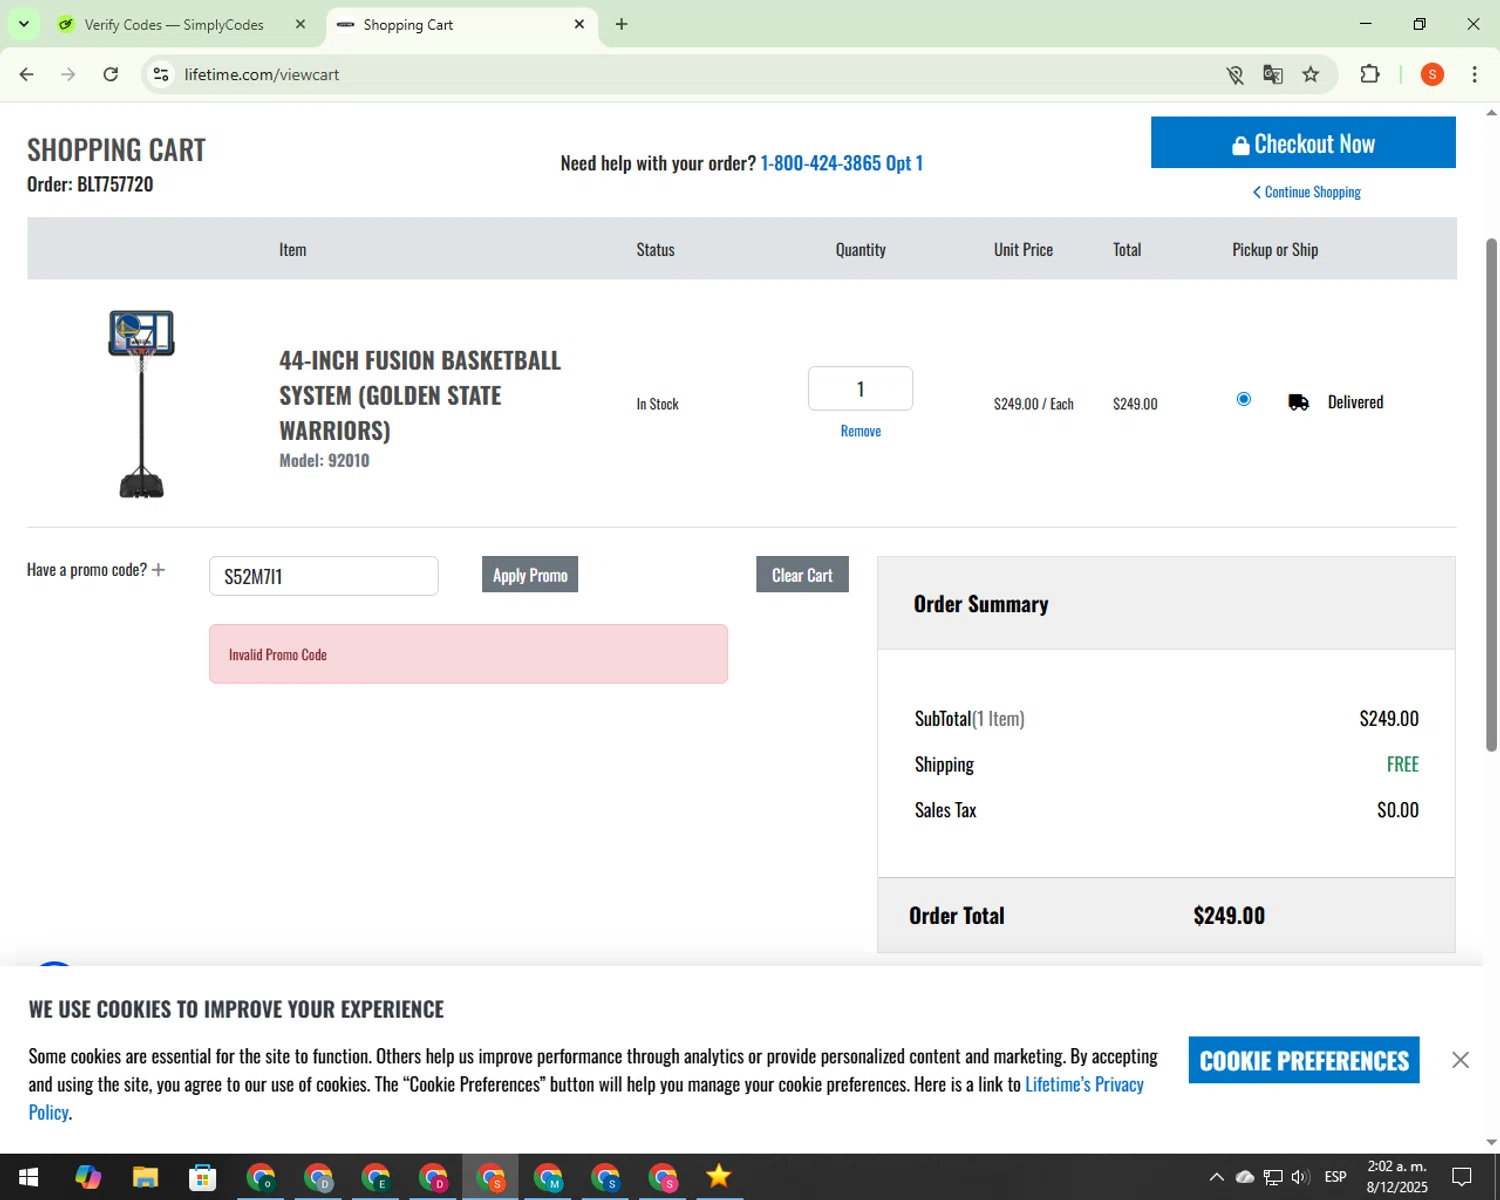Expand the Have a promo code plus
The image size is (1500, 1200).
tap(158, 570)
